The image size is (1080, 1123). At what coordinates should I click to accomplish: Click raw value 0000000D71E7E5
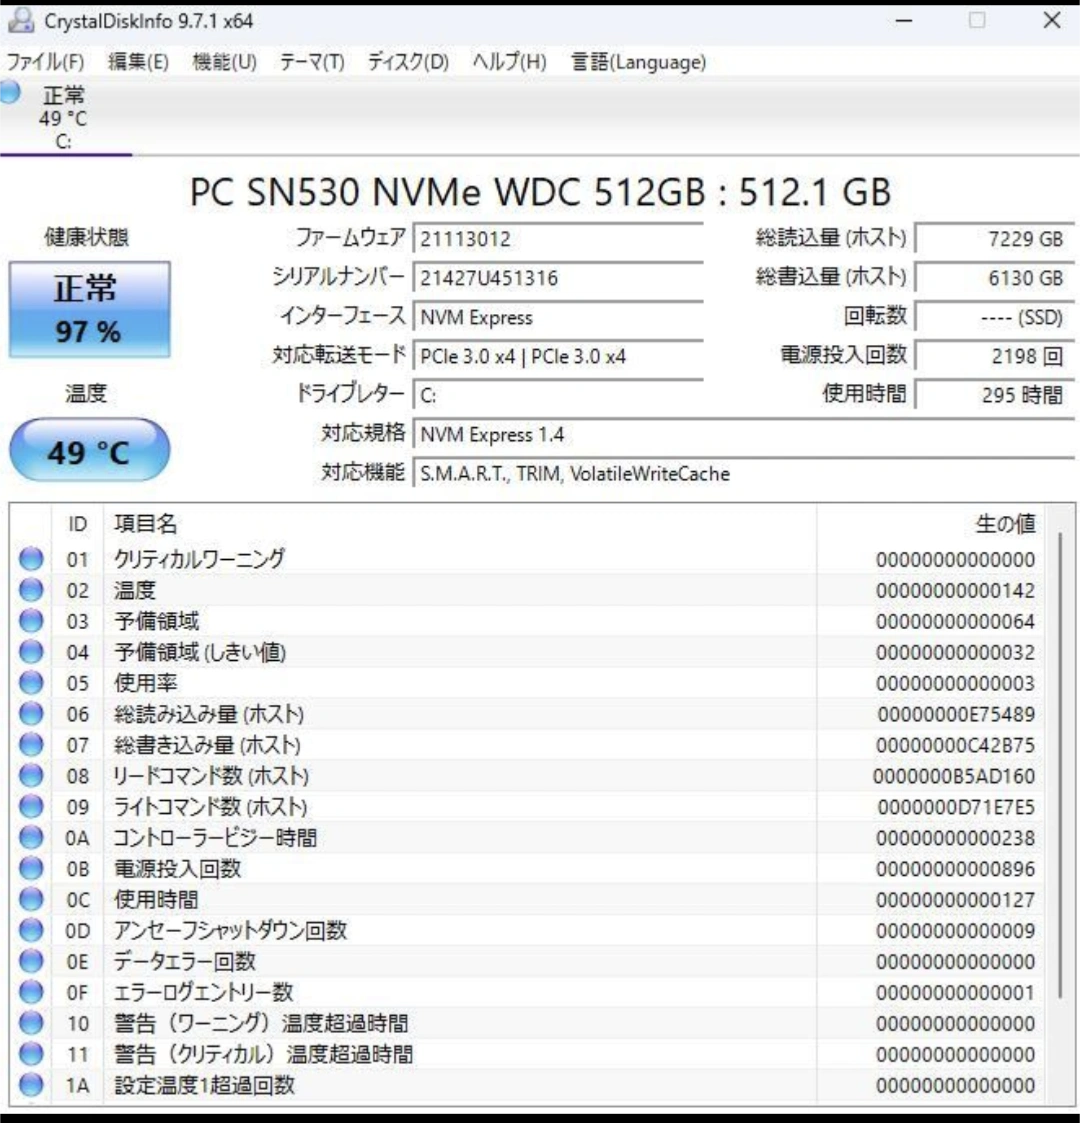pyautogui.click(x=956, y=807)
